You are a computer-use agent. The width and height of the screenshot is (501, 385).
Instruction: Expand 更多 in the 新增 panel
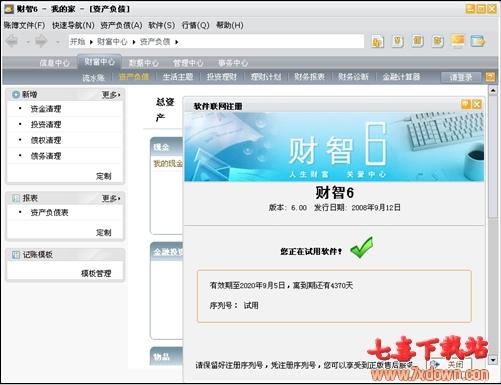click(111, 95)
